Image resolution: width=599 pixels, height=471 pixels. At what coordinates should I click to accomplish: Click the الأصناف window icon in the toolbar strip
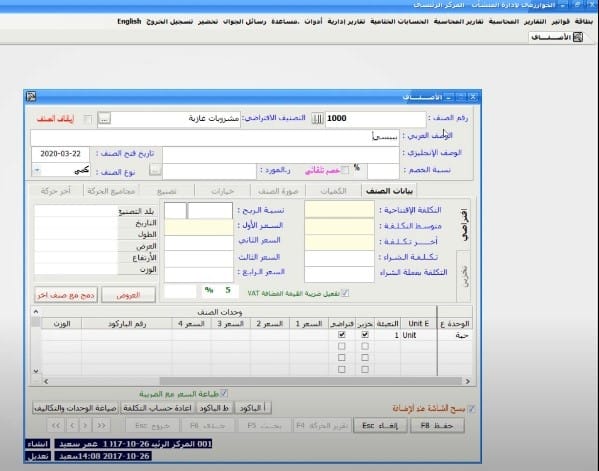pyautogui.click(x=578, y=37)
